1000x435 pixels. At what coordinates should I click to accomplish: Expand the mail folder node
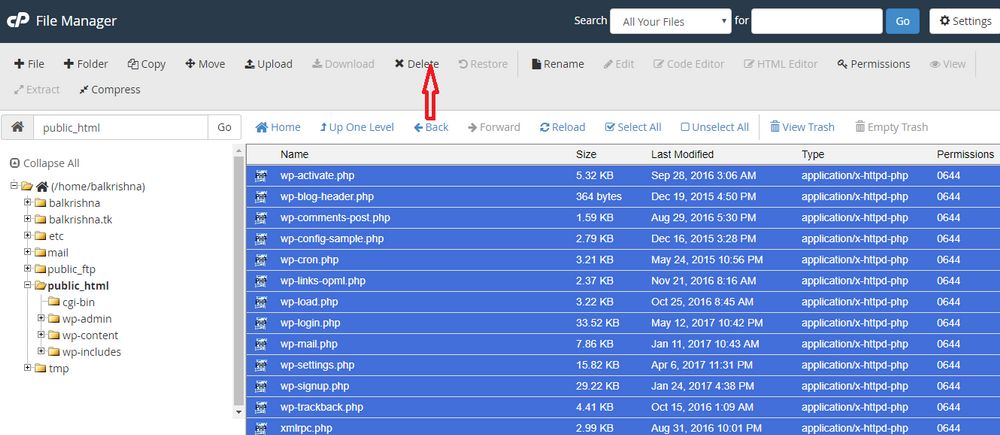click(27, 253)
